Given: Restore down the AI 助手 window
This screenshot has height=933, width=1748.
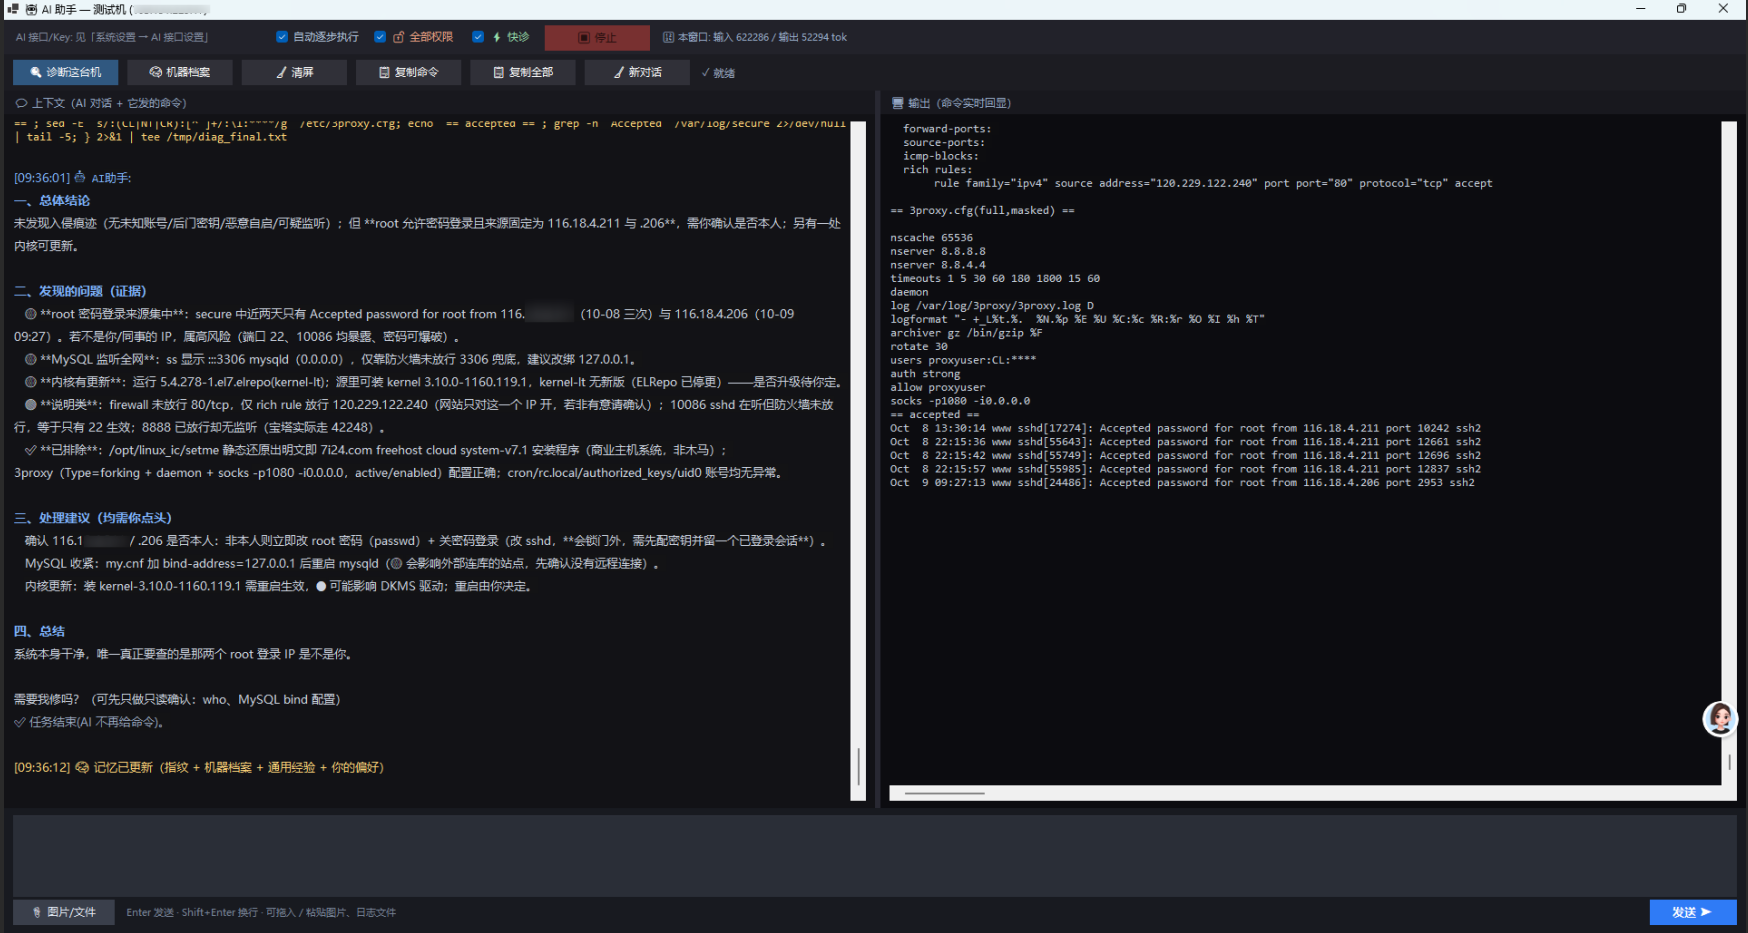Looking at the screenshot, I should coord(1681,9).
